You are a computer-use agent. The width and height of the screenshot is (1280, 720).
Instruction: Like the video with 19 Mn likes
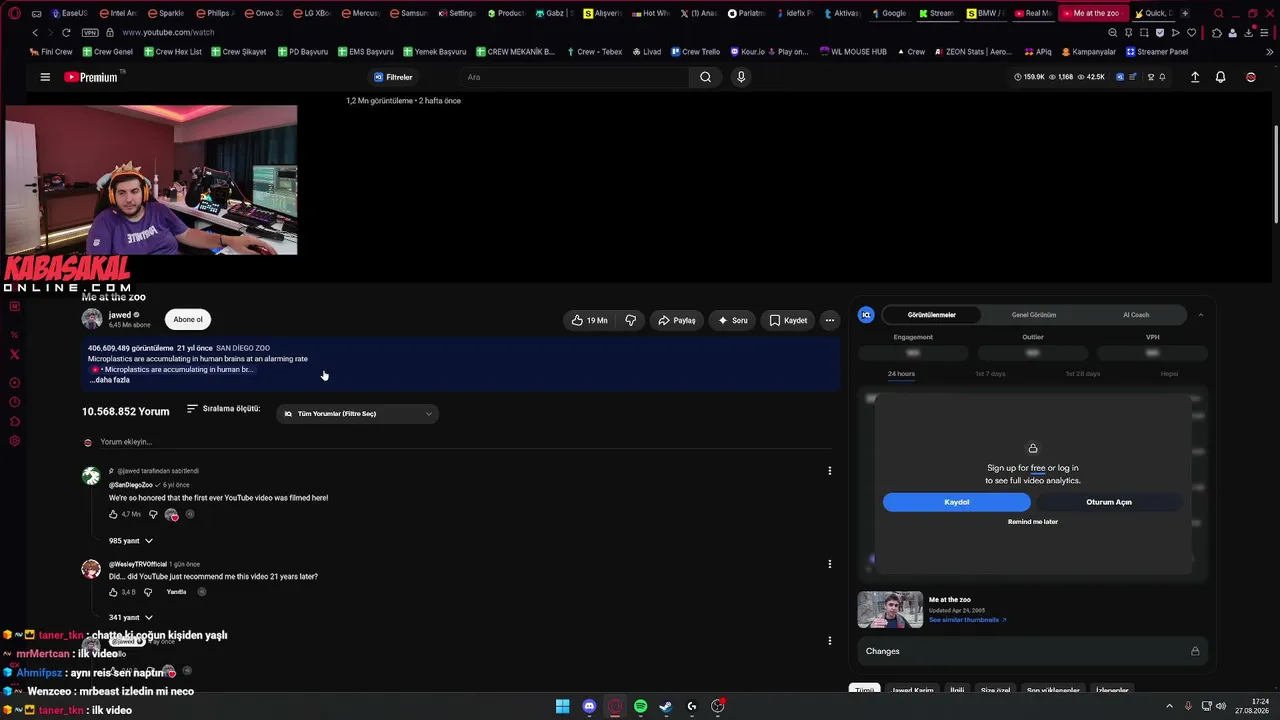tap(590, 320)
